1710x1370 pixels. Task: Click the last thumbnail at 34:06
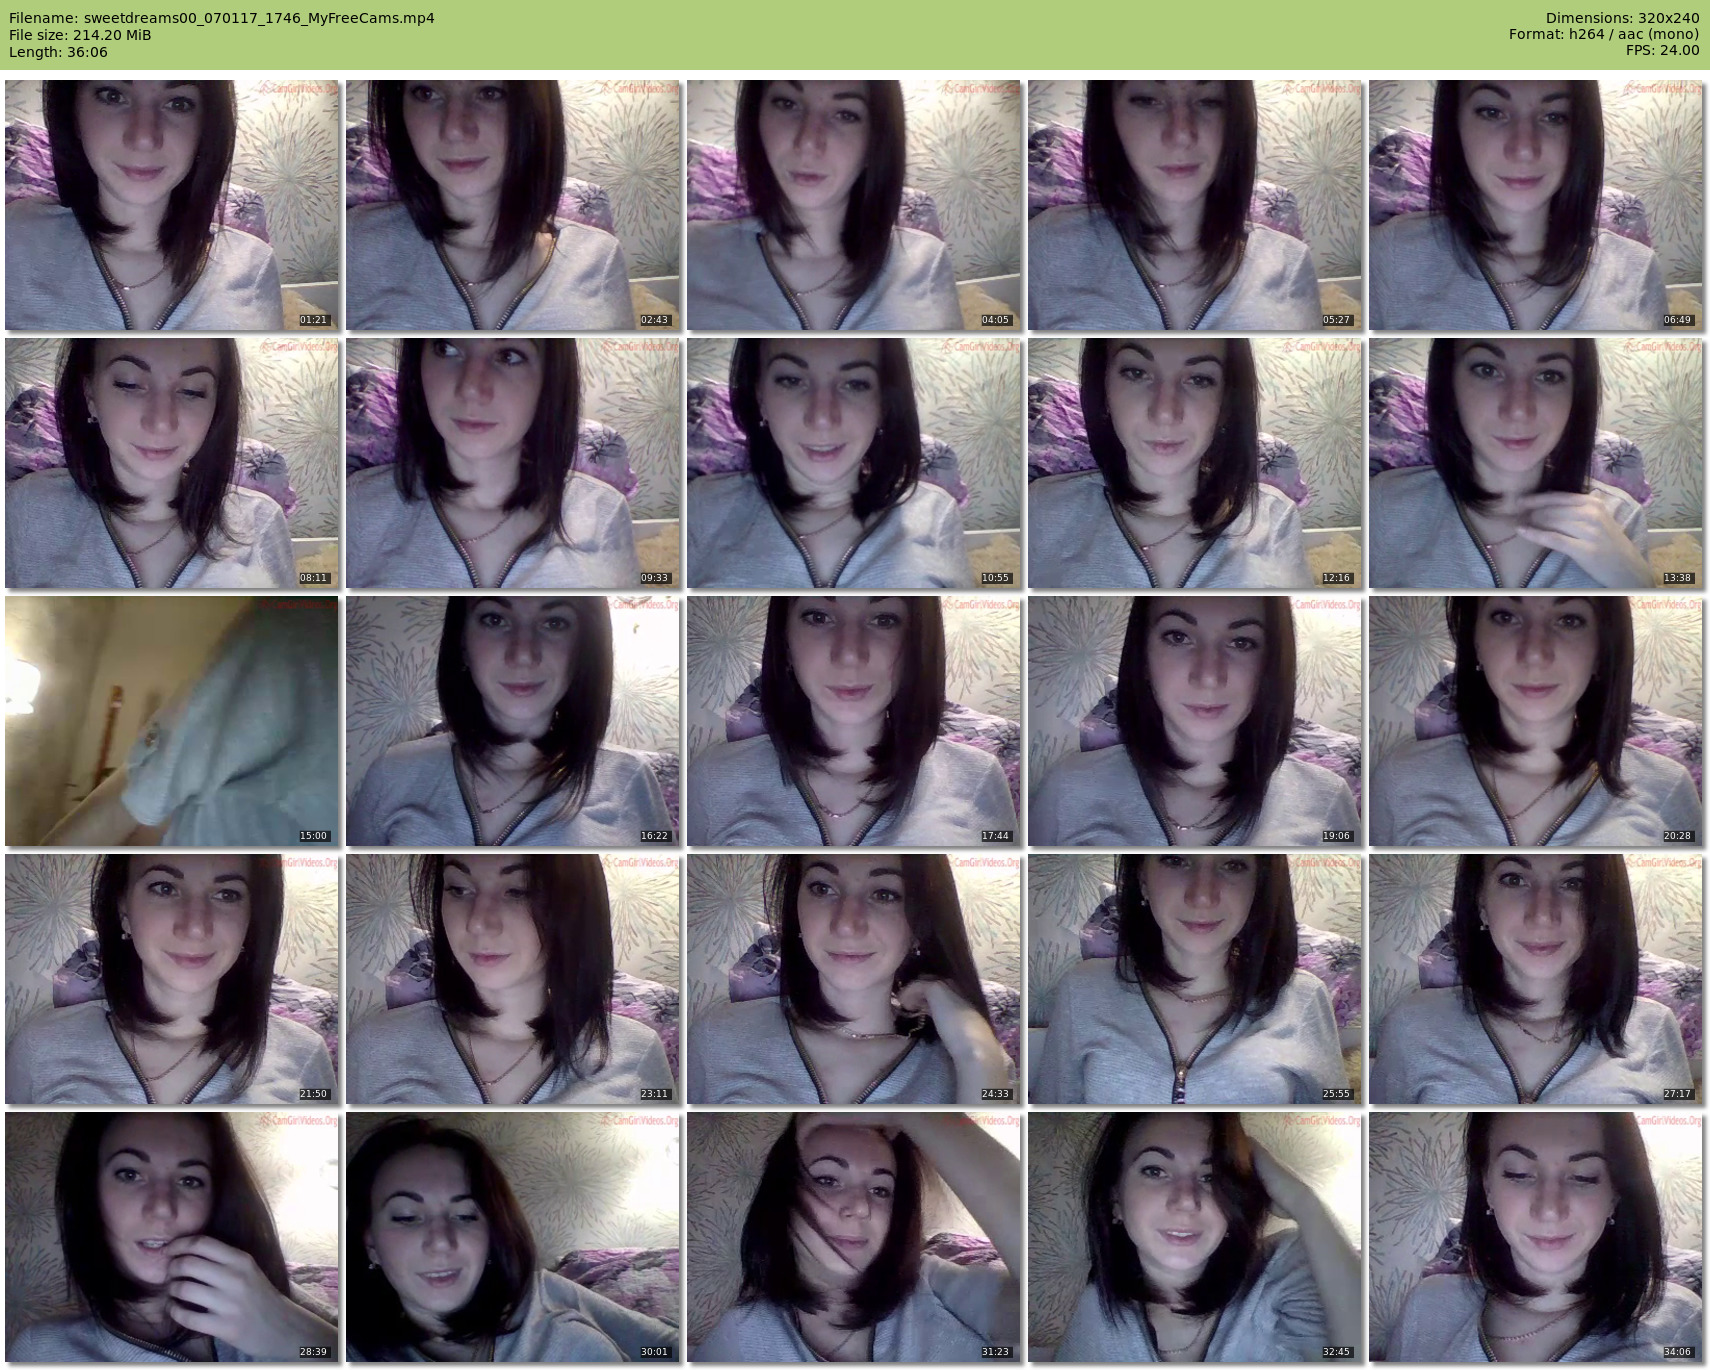[1535, 1237]
